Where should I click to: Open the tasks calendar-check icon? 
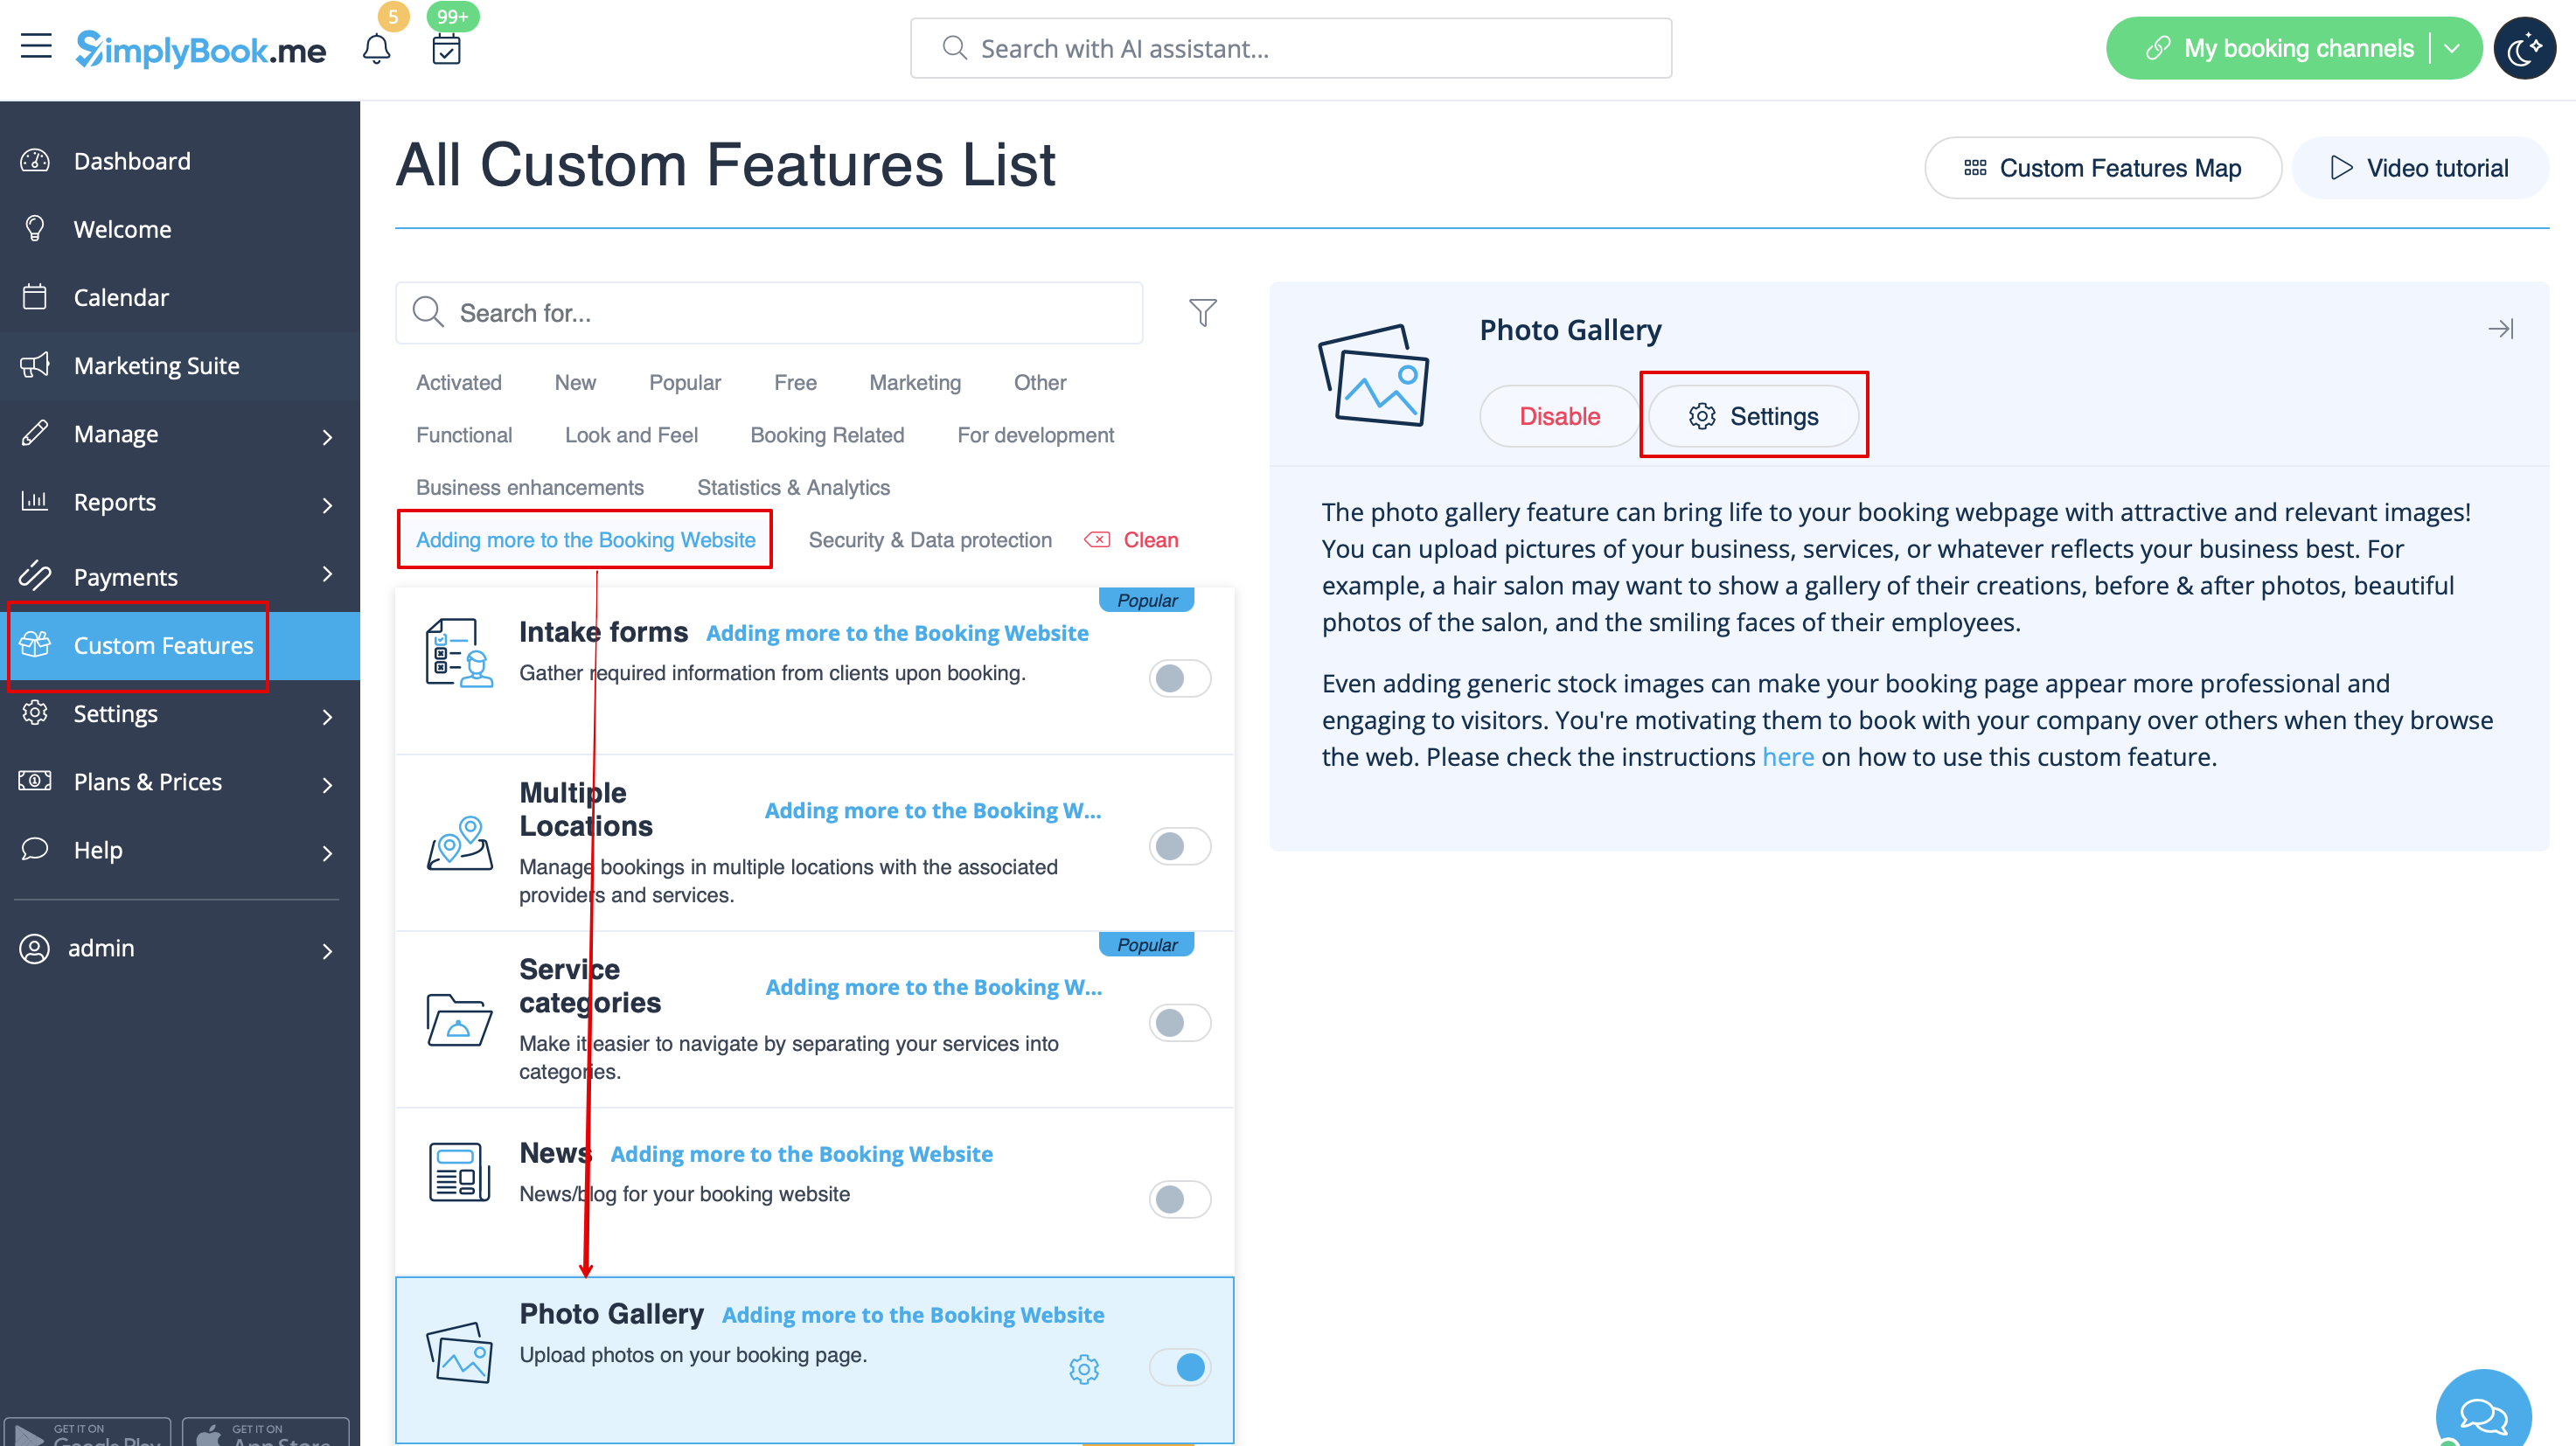pos(446,48)
